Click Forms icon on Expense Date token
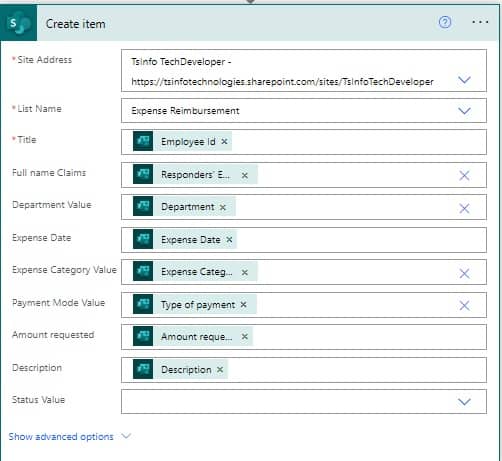The height and width of the screenshot is (461, 502). [143, 239]
